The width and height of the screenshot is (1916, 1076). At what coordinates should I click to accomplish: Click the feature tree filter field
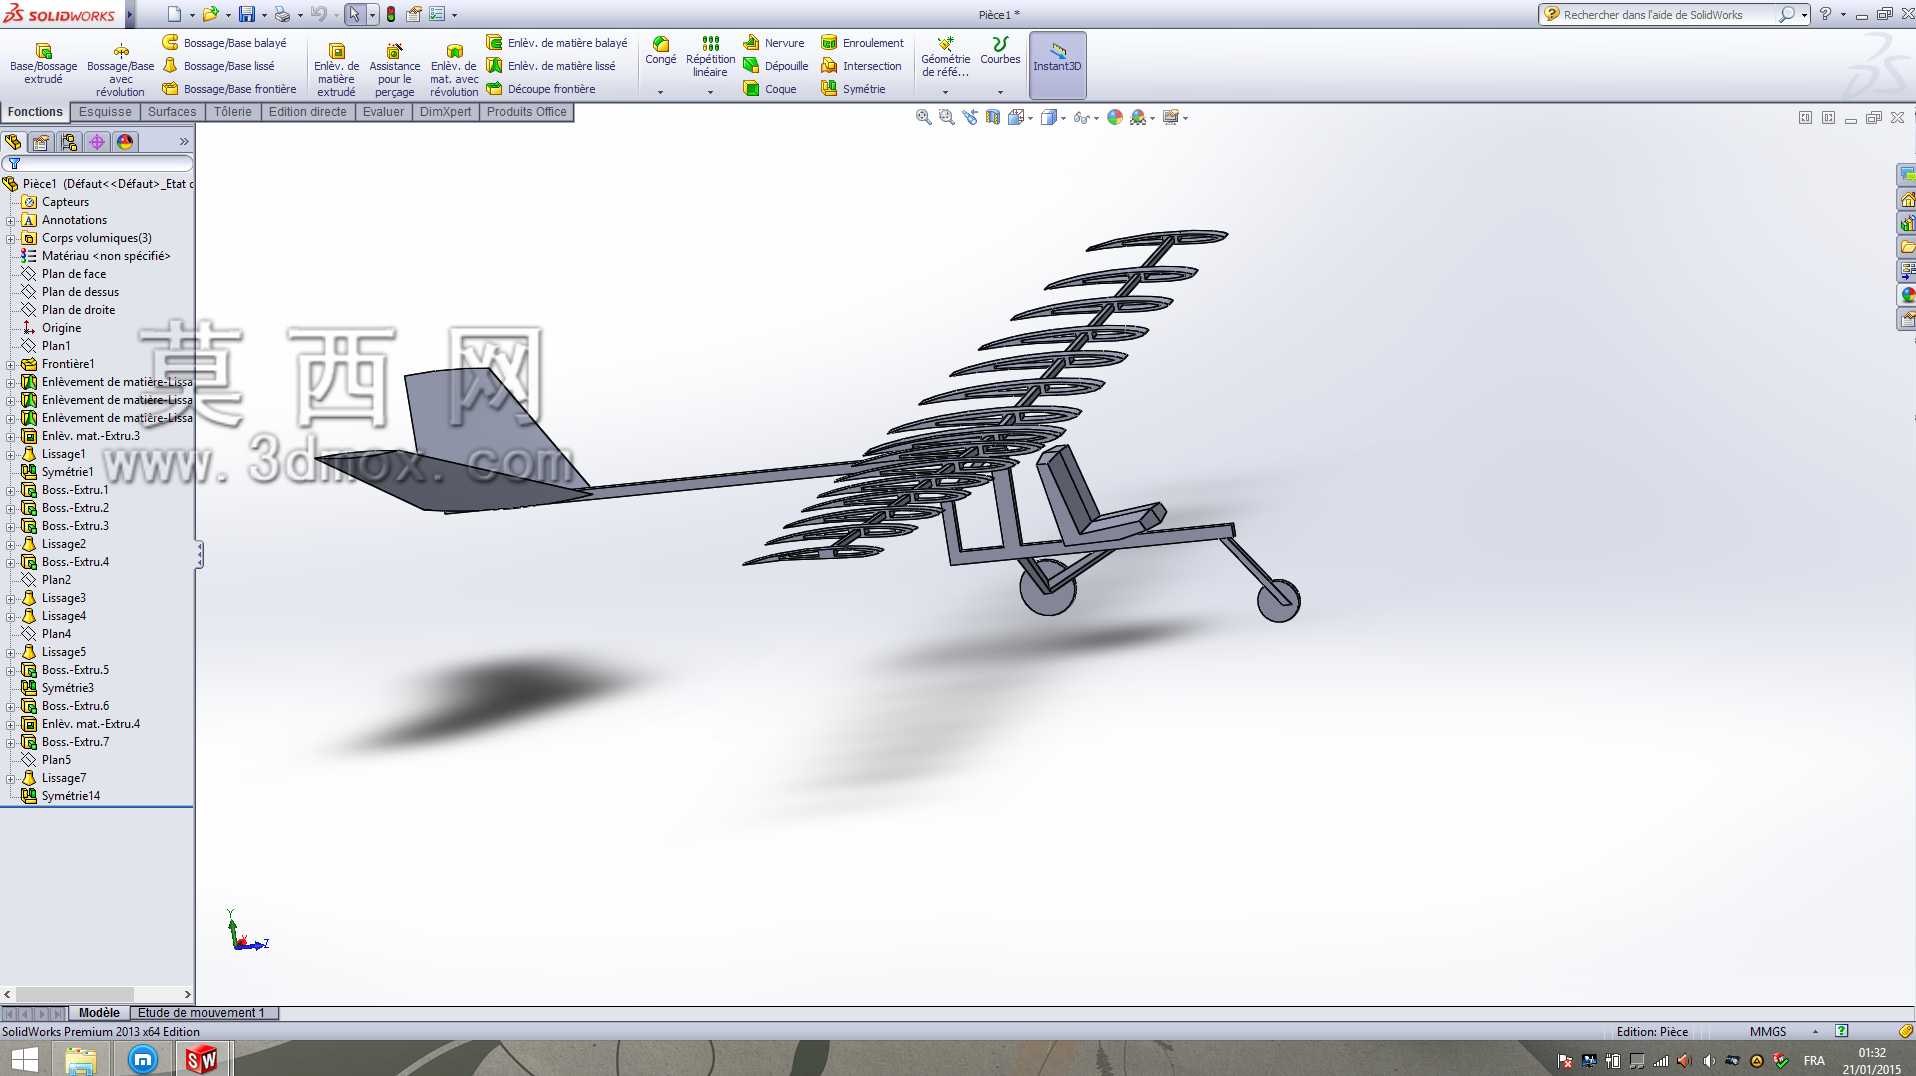(x=97, y=163)
